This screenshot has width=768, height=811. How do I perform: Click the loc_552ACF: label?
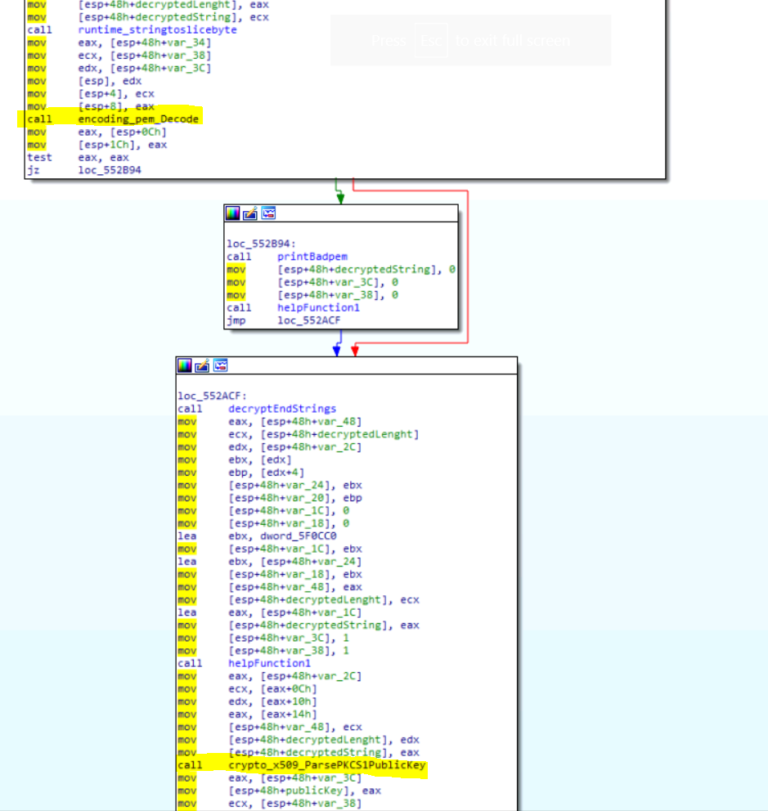click(213, 396)
